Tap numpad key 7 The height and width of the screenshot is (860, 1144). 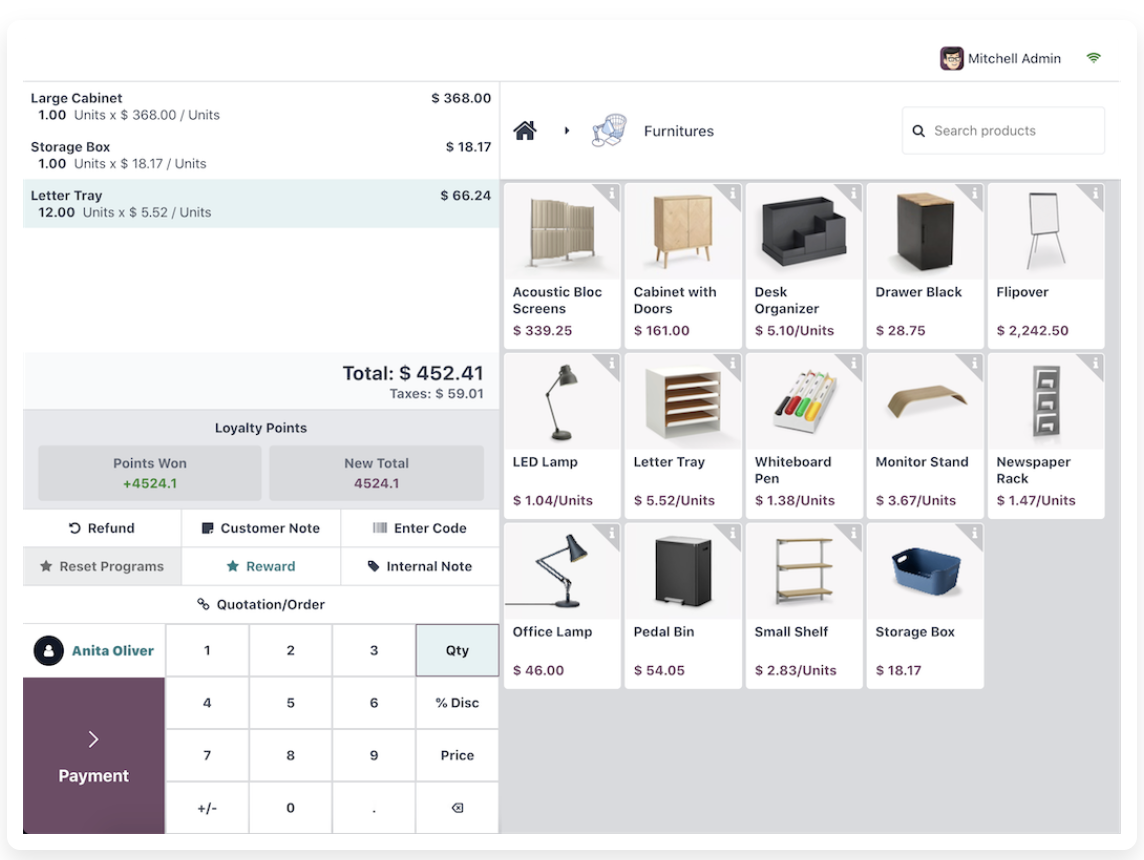pos(207,755)
